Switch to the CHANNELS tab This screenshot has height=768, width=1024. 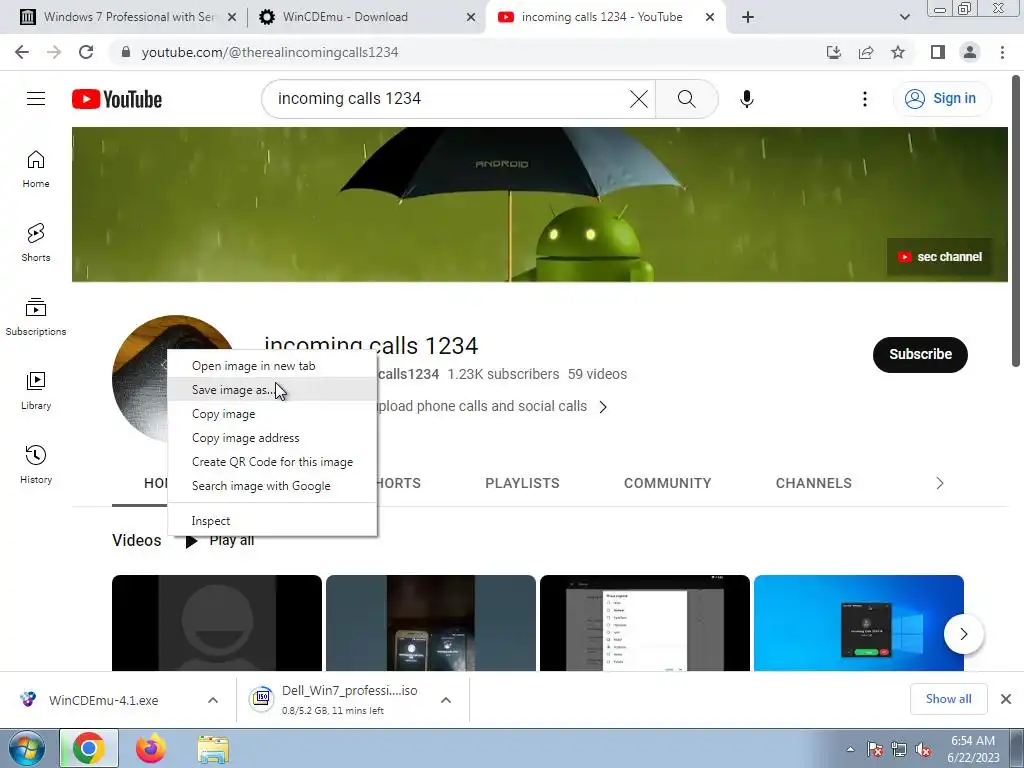click(x=814, y=483)
